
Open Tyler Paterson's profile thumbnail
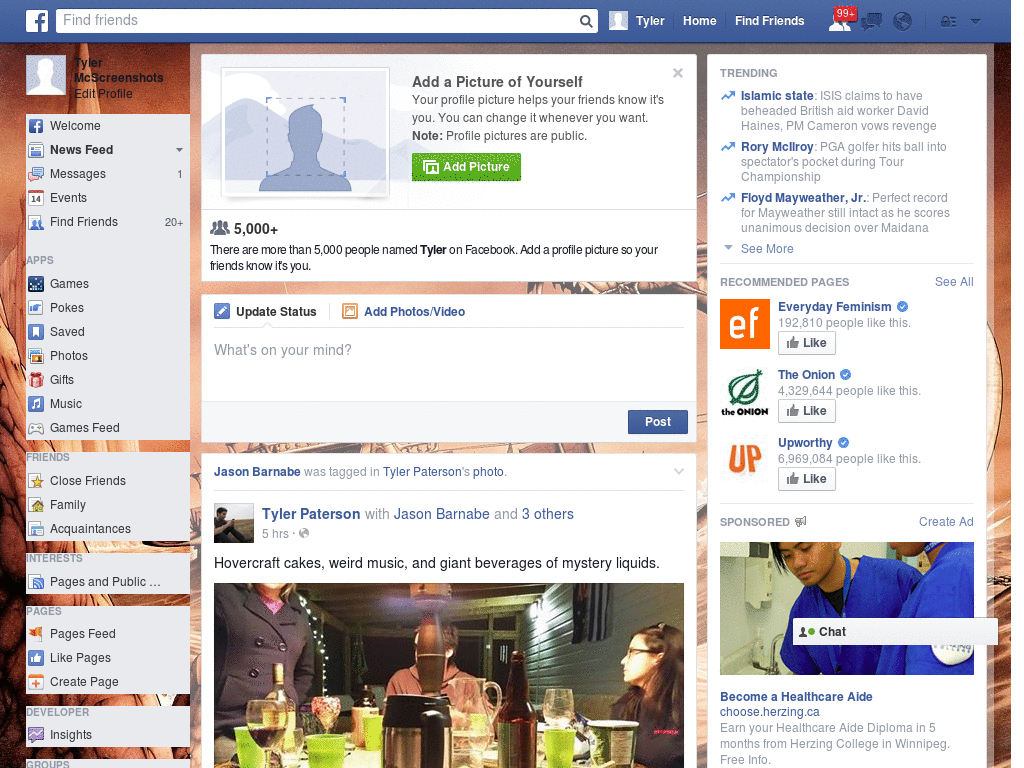(234, 523)
